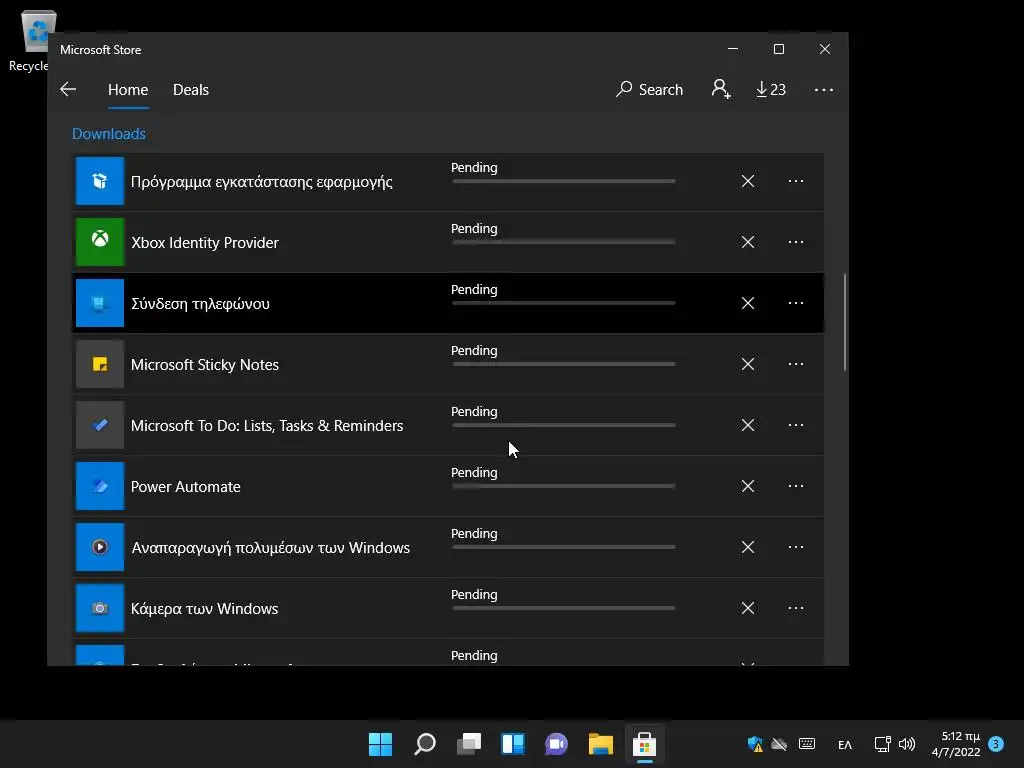This screenshot has height=768, width=1024.
Task: Open File Explorer from the taskbar
Action: click(600, 744)
